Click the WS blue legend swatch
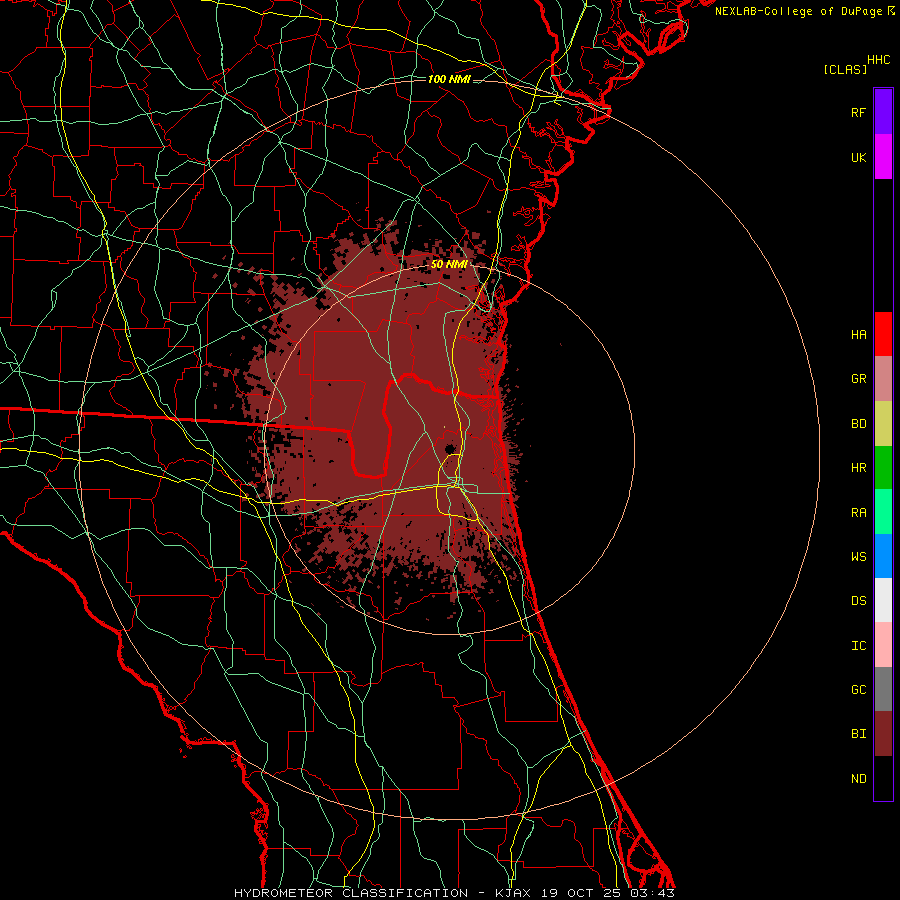The width and height of the screenshot is (900, 900). [x=883, y=556]
